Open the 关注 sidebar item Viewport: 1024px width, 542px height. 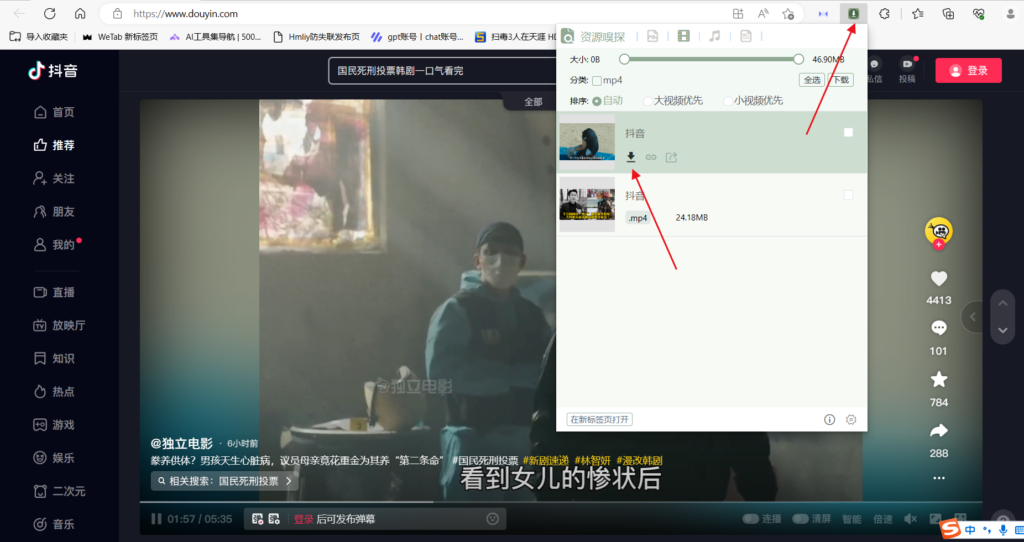point(54,178)
